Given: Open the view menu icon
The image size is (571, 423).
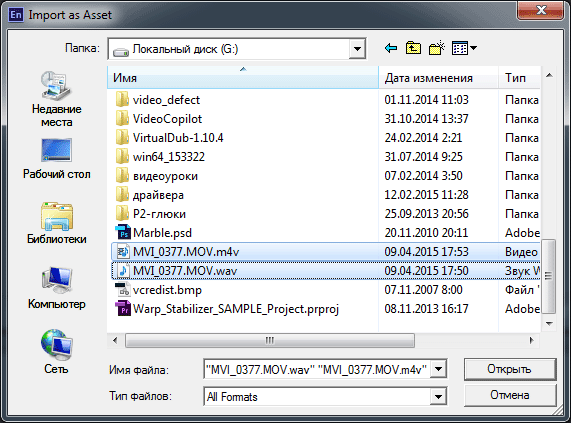Looking at the screenshot, I should coord(464,48).
